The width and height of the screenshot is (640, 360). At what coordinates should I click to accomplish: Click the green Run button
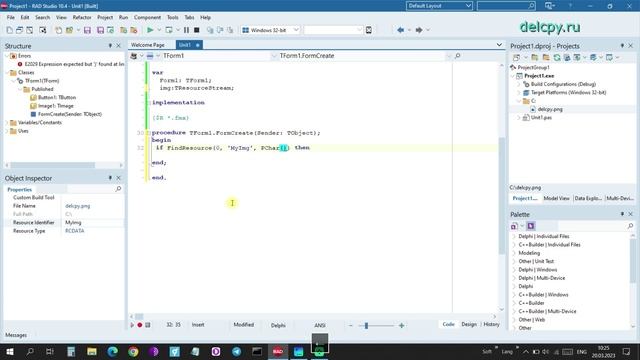pos(150,30)
